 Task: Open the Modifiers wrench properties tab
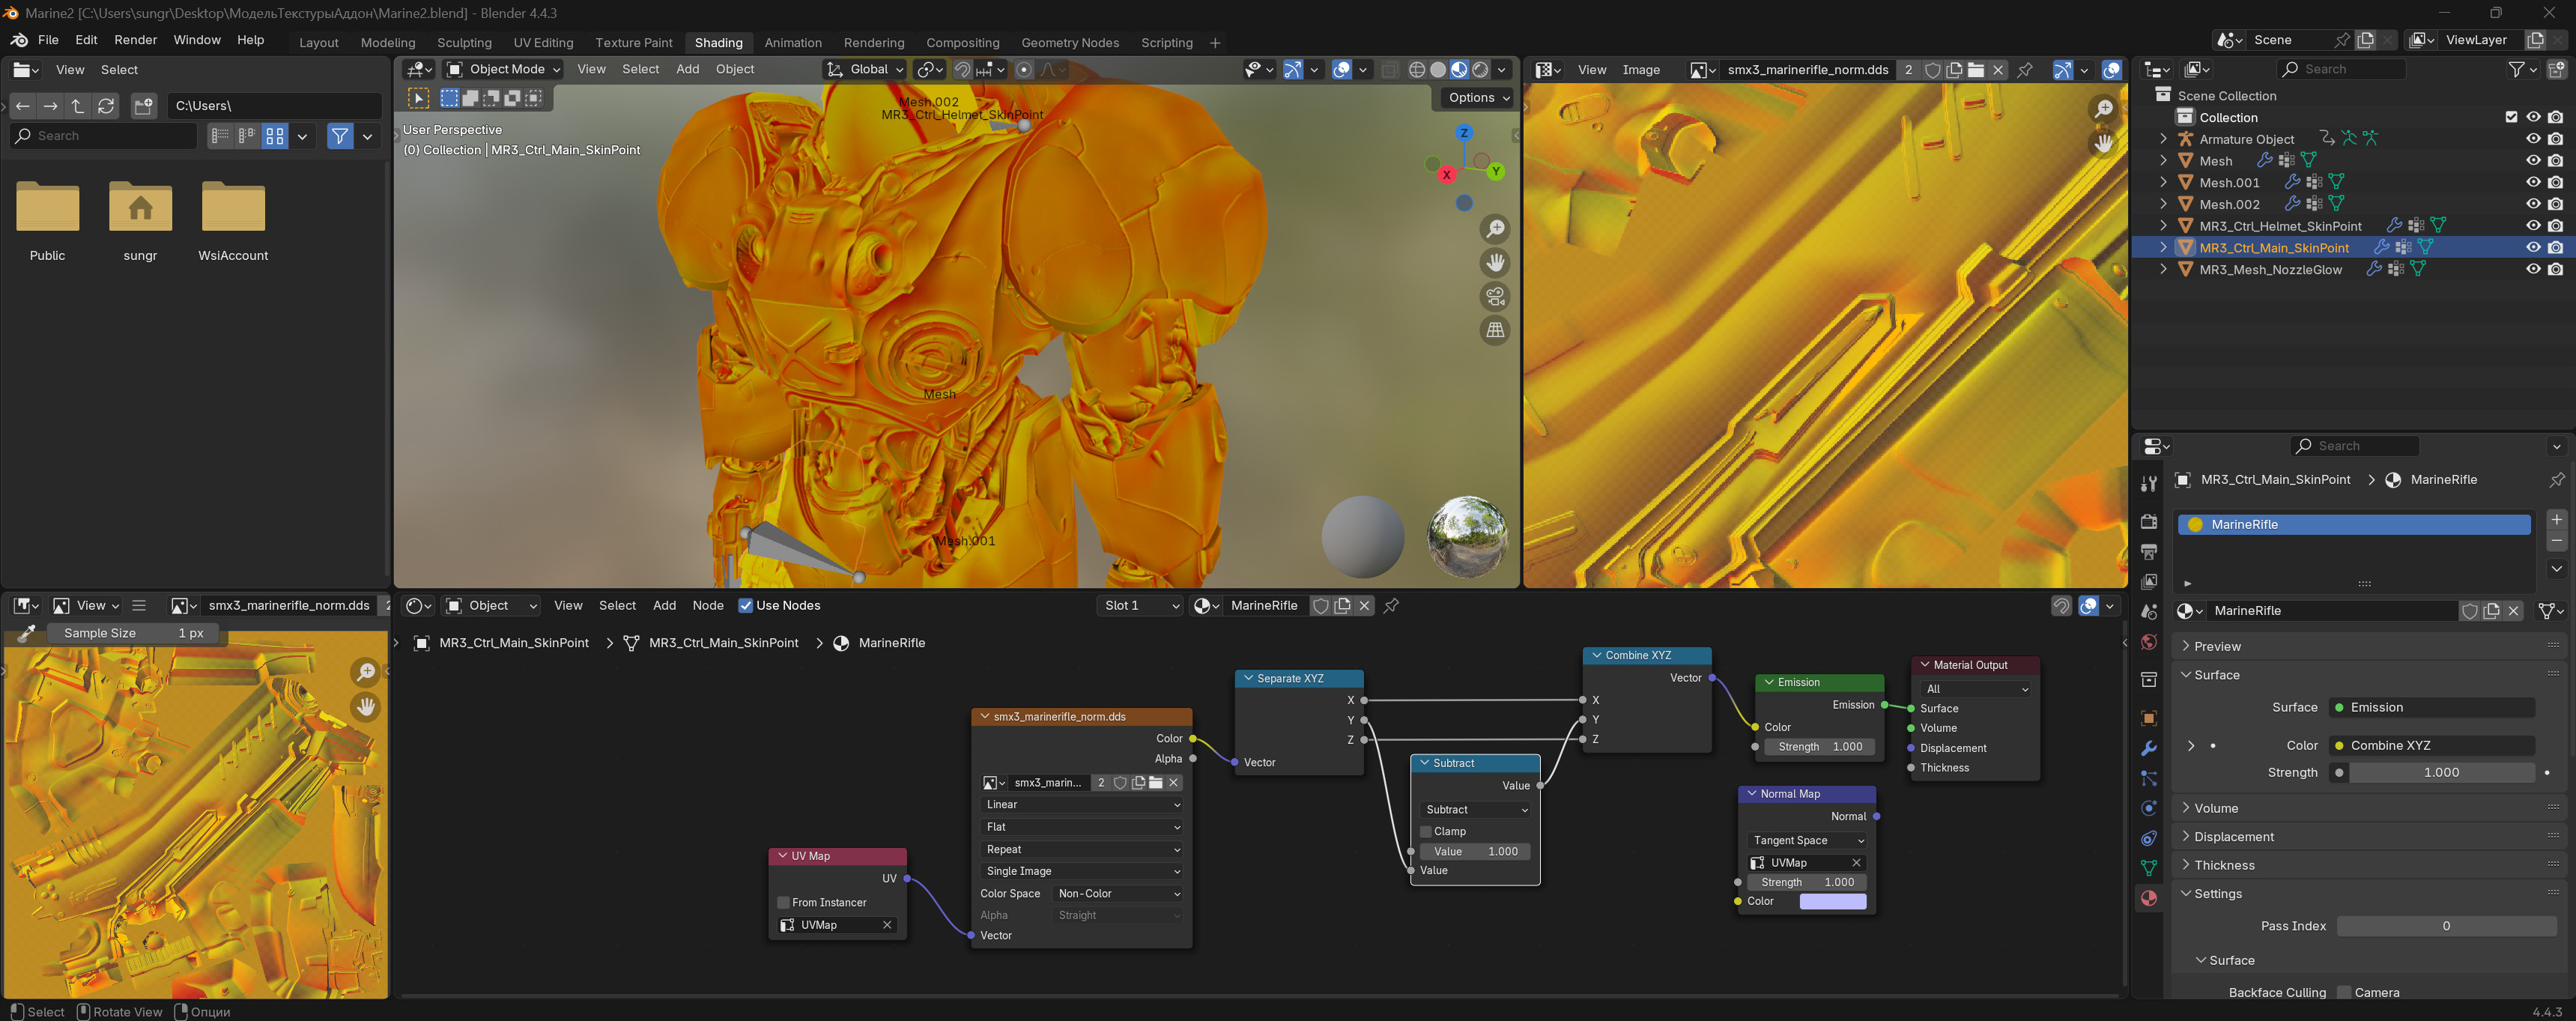(x=2148, y=748)
